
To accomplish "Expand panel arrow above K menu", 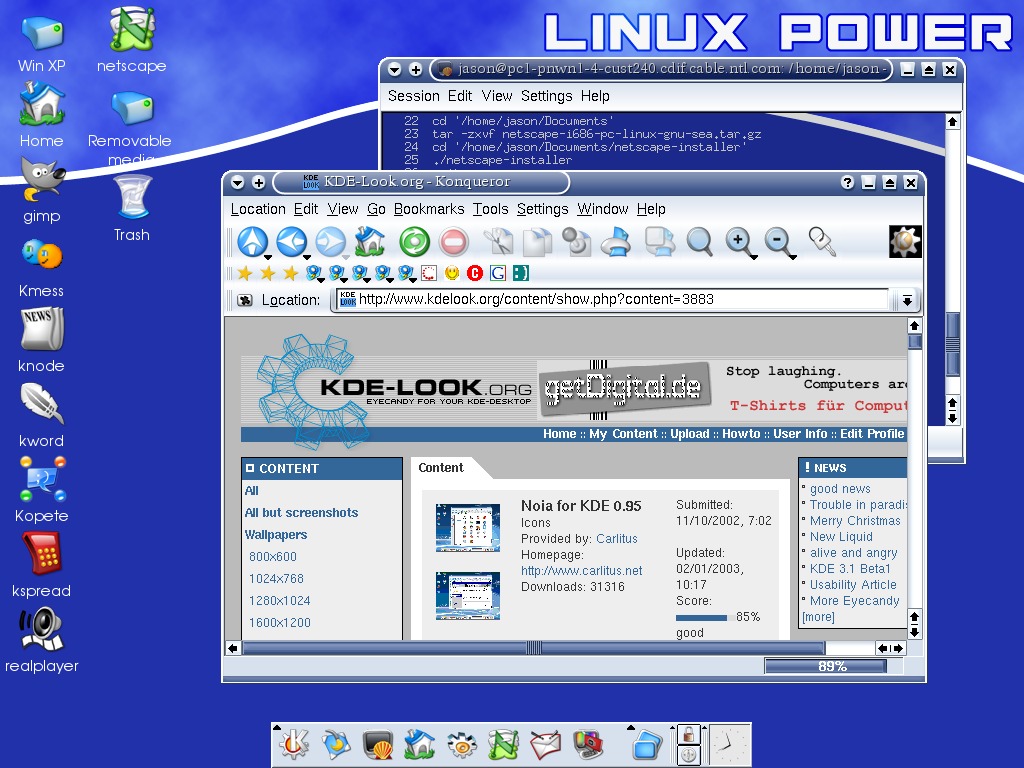I will [276, 727].
